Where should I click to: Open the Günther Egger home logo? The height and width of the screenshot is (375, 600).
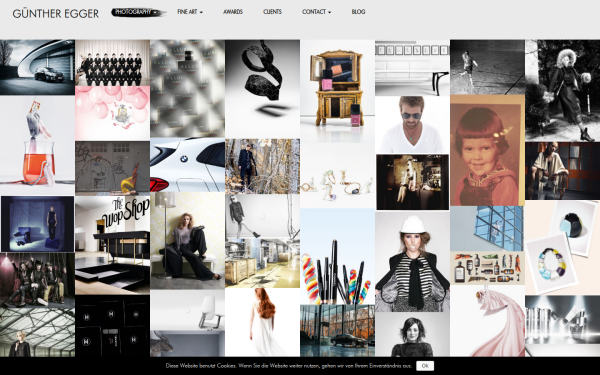tap(56, 14)
